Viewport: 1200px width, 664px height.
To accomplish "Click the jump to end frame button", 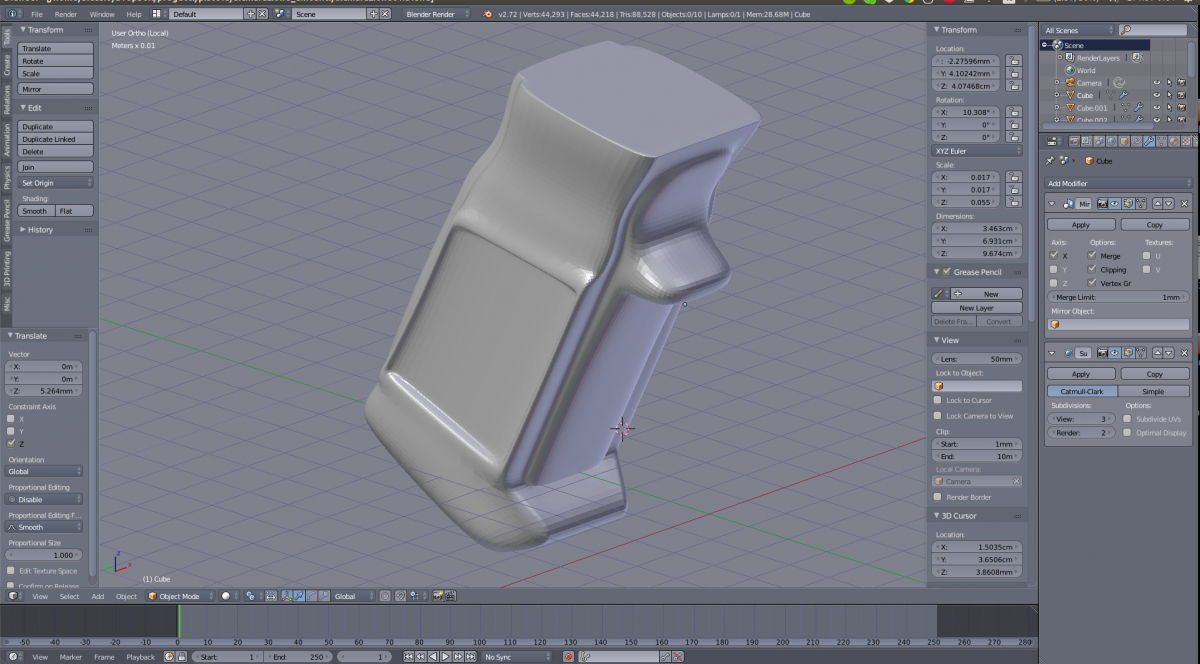I will (469, 657).
